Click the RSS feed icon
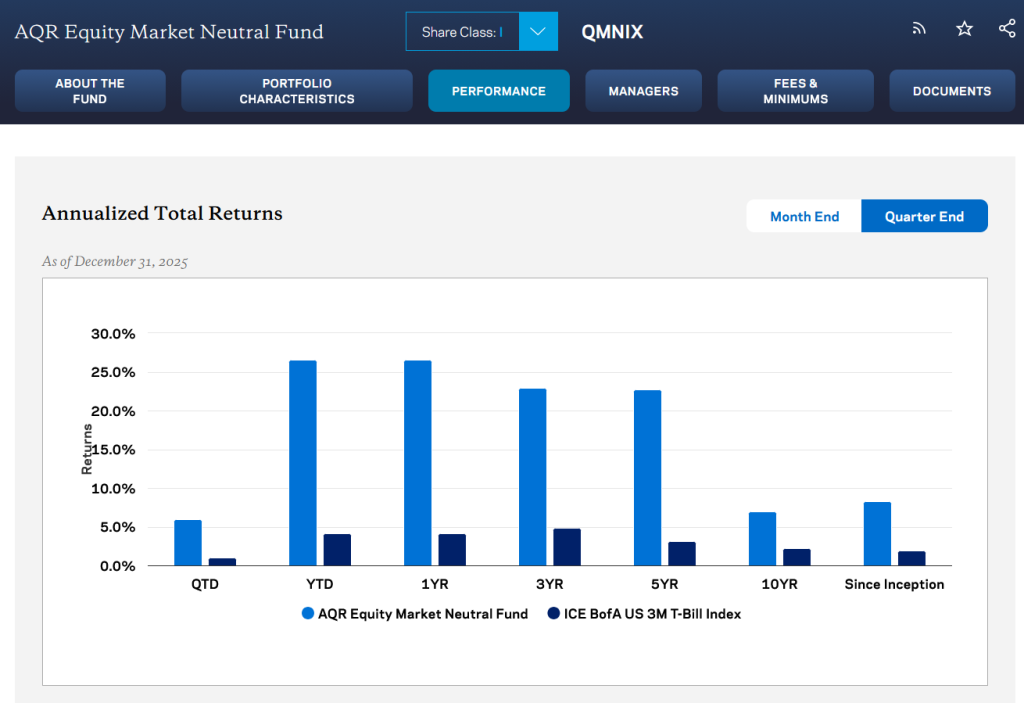The image size is (1024, 703). tap(918, 29)
